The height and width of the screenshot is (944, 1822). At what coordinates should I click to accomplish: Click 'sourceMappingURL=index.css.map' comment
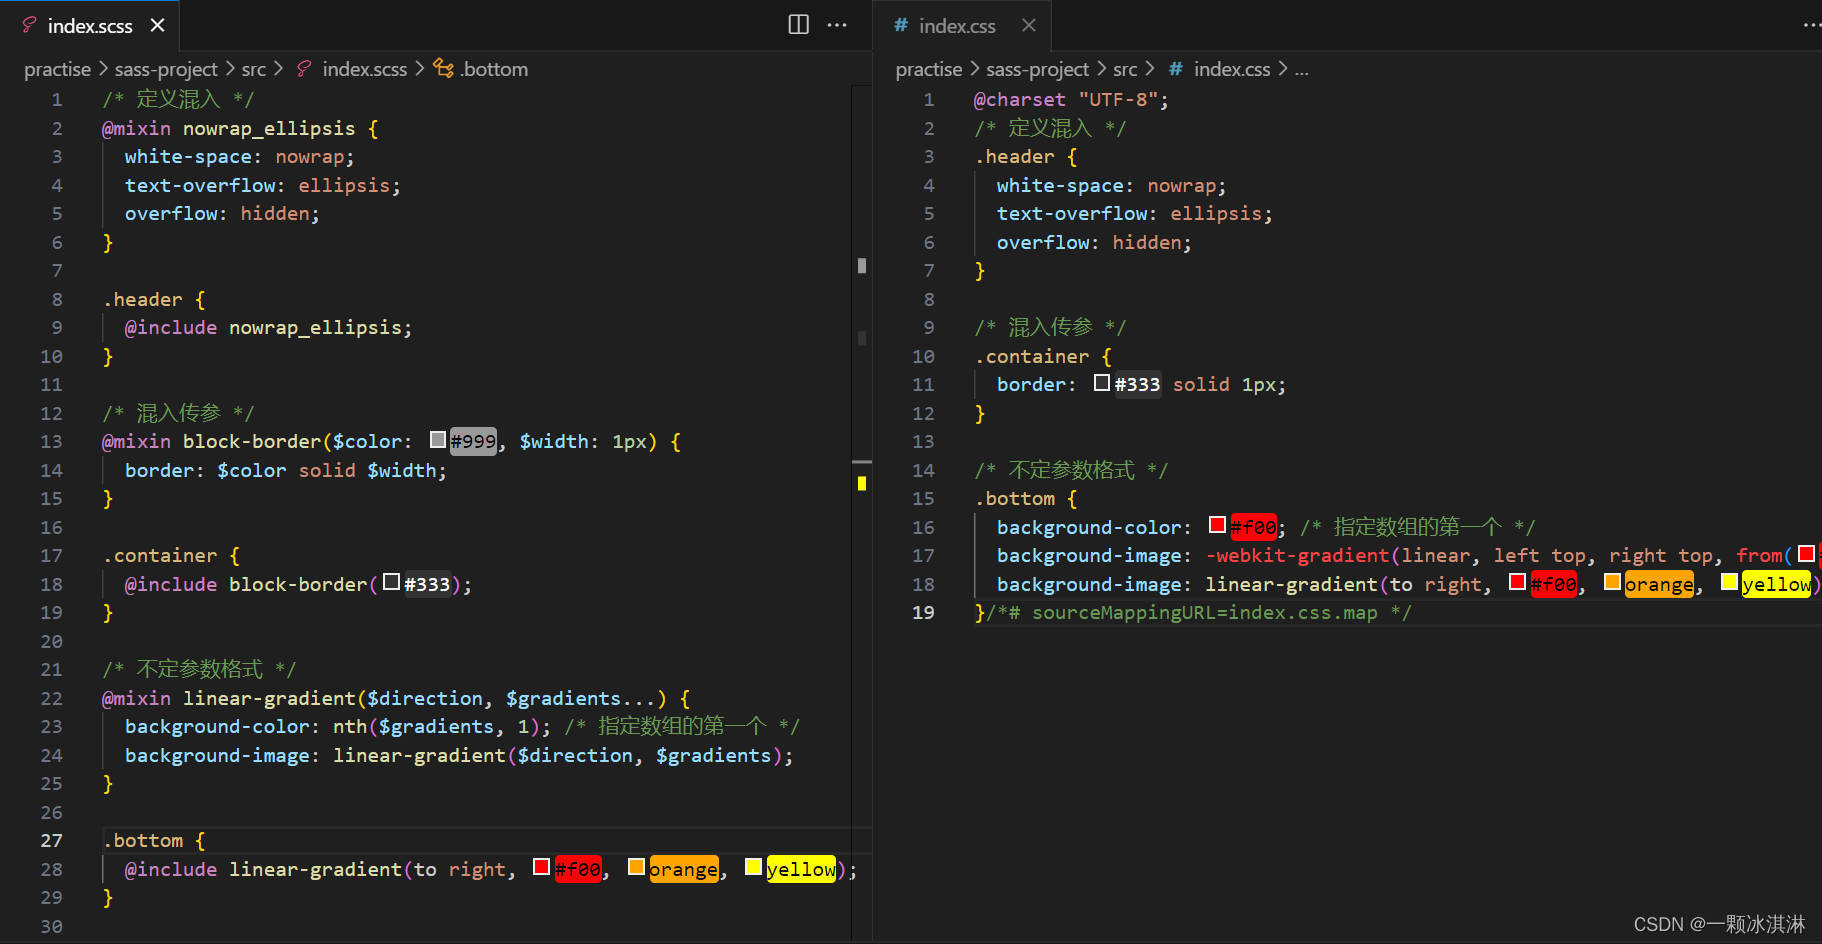[x=1204, y=613]
